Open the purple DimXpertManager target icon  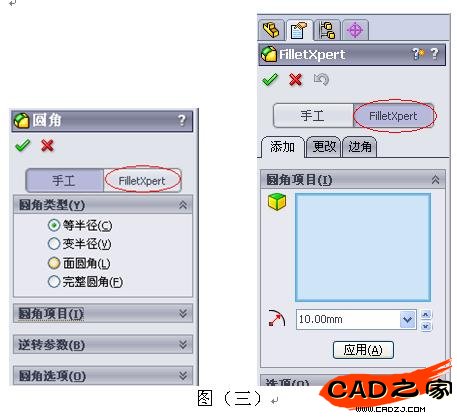[355, 30]
